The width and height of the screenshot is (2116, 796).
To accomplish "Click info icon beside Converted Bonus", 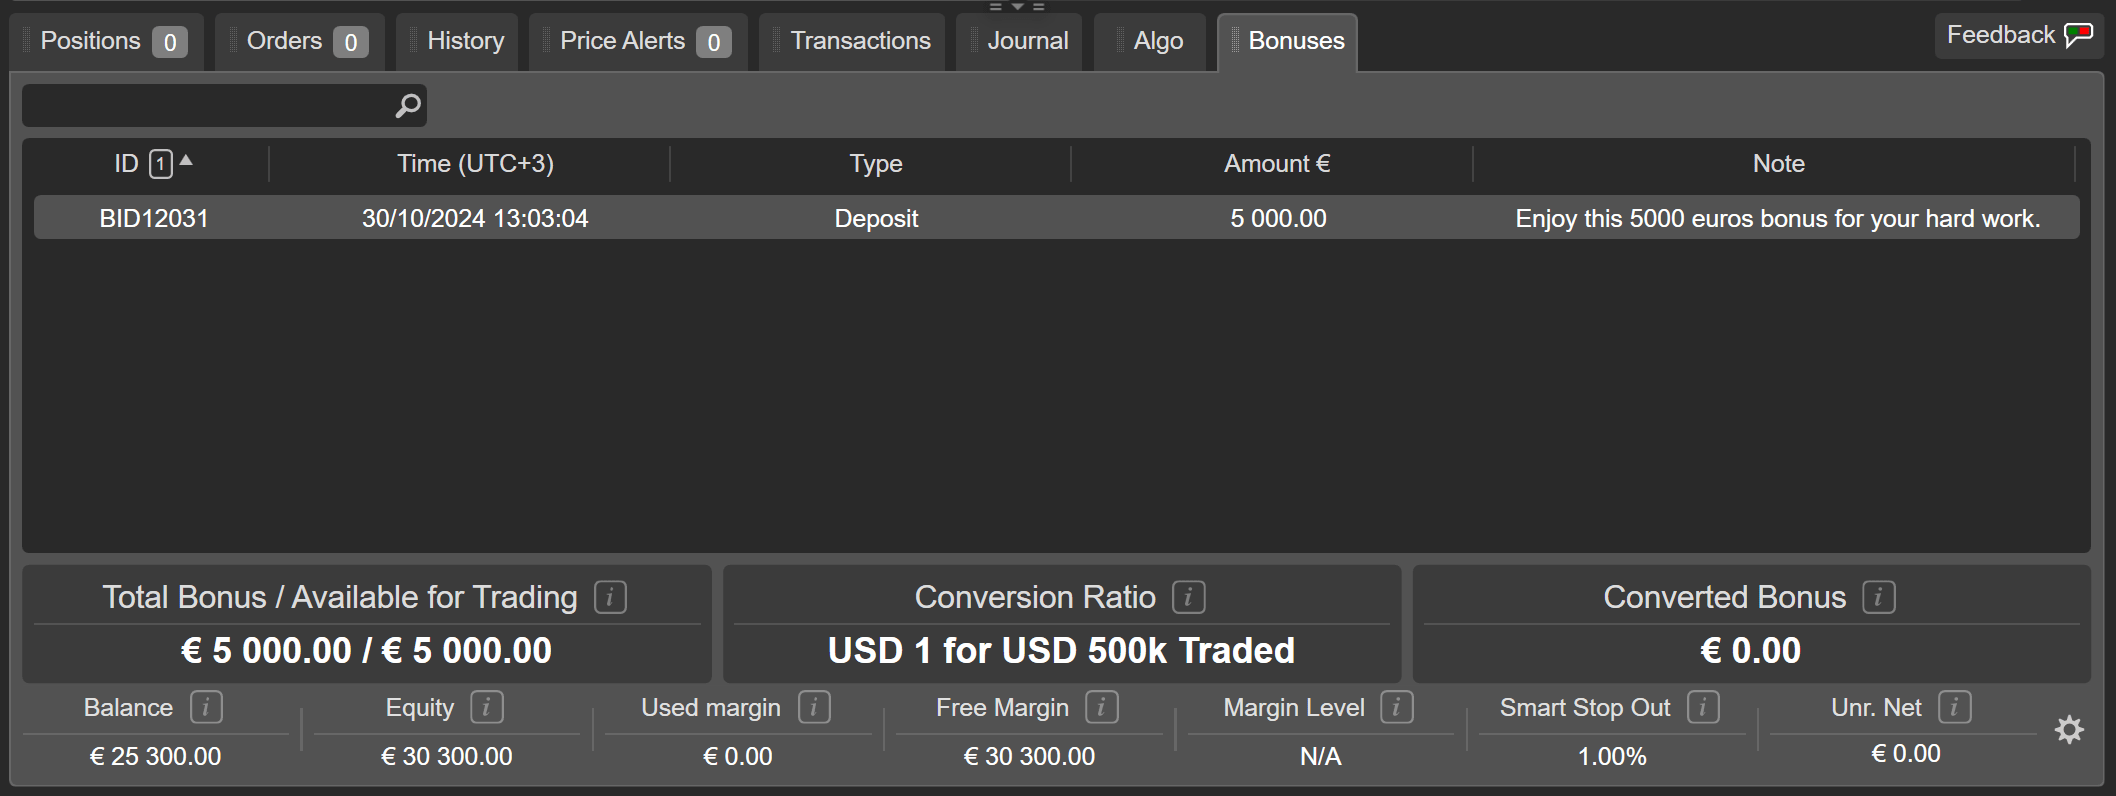I will tap(1879, 597).
